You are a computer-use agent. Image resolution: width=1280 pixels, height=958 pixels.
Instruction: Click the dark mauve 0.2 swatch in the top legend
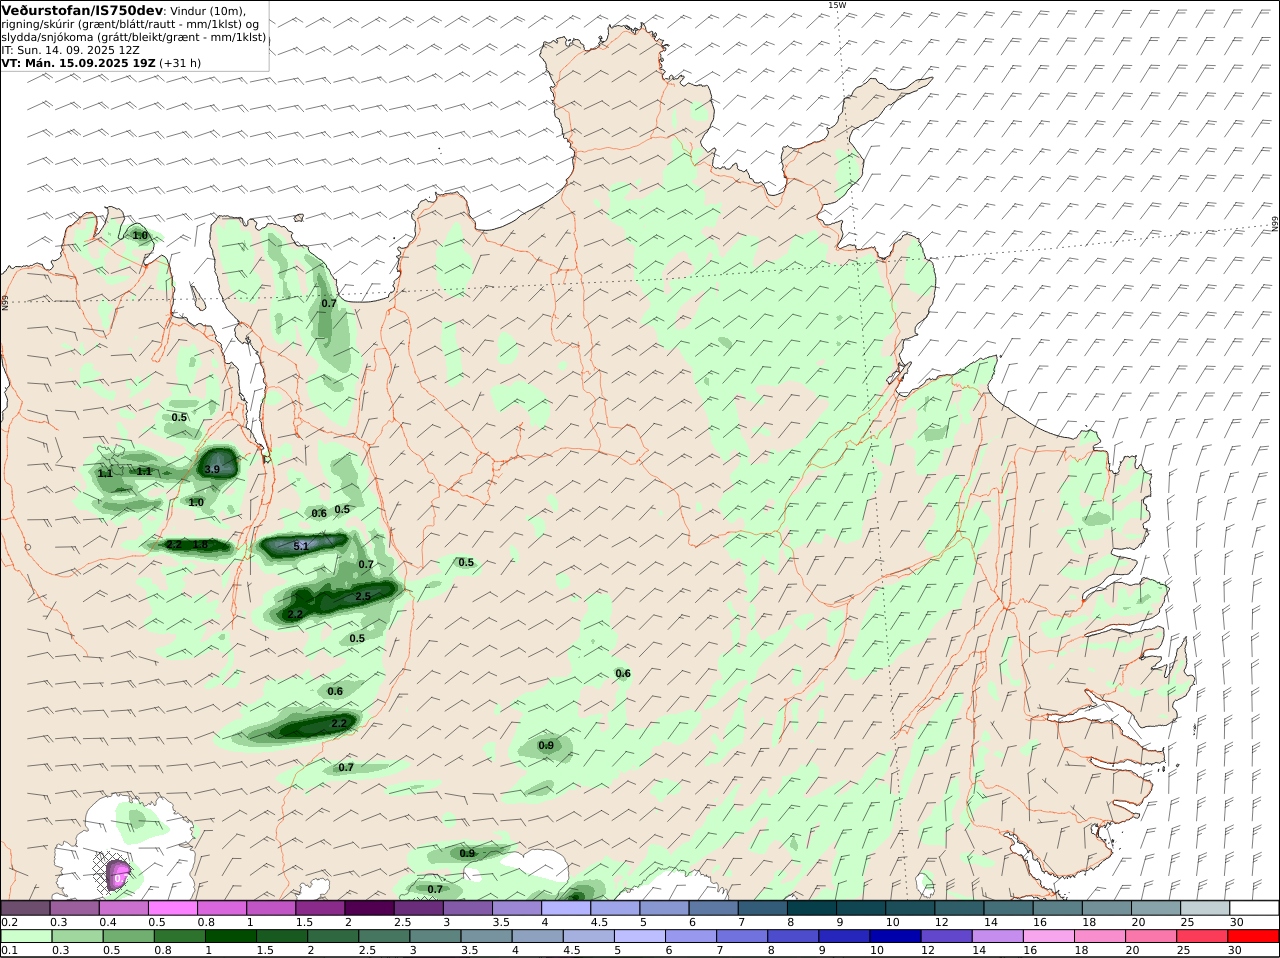pos(25,907)
